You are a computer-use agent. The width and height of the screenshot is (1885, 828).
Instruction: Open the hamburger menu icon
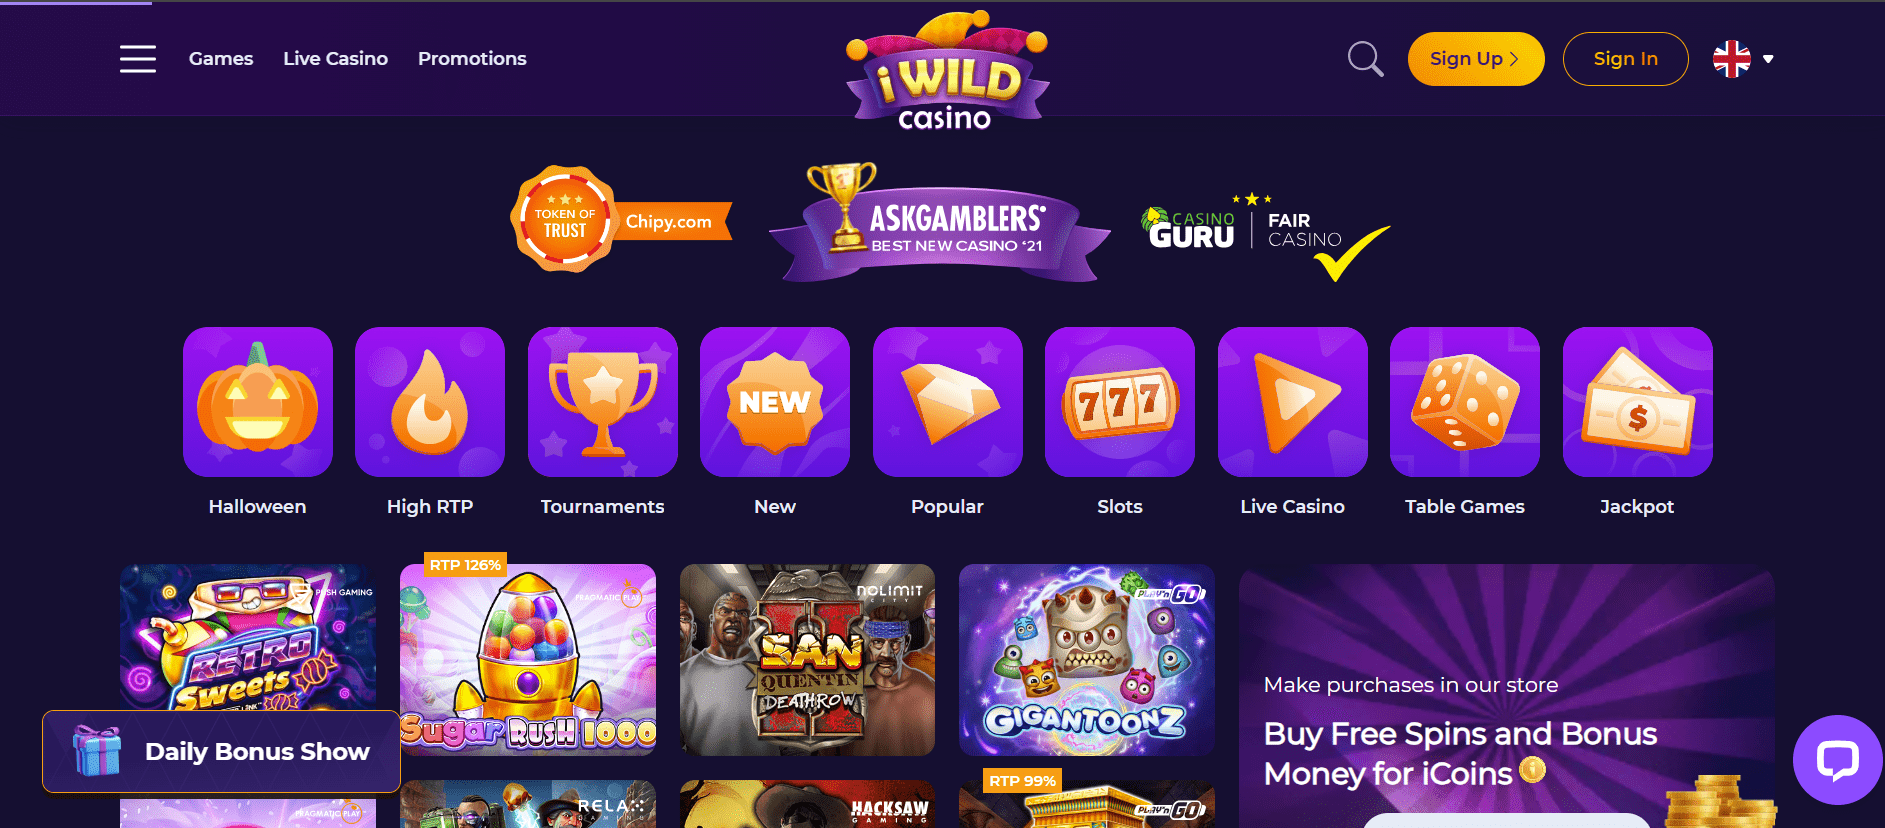point(138,59)
